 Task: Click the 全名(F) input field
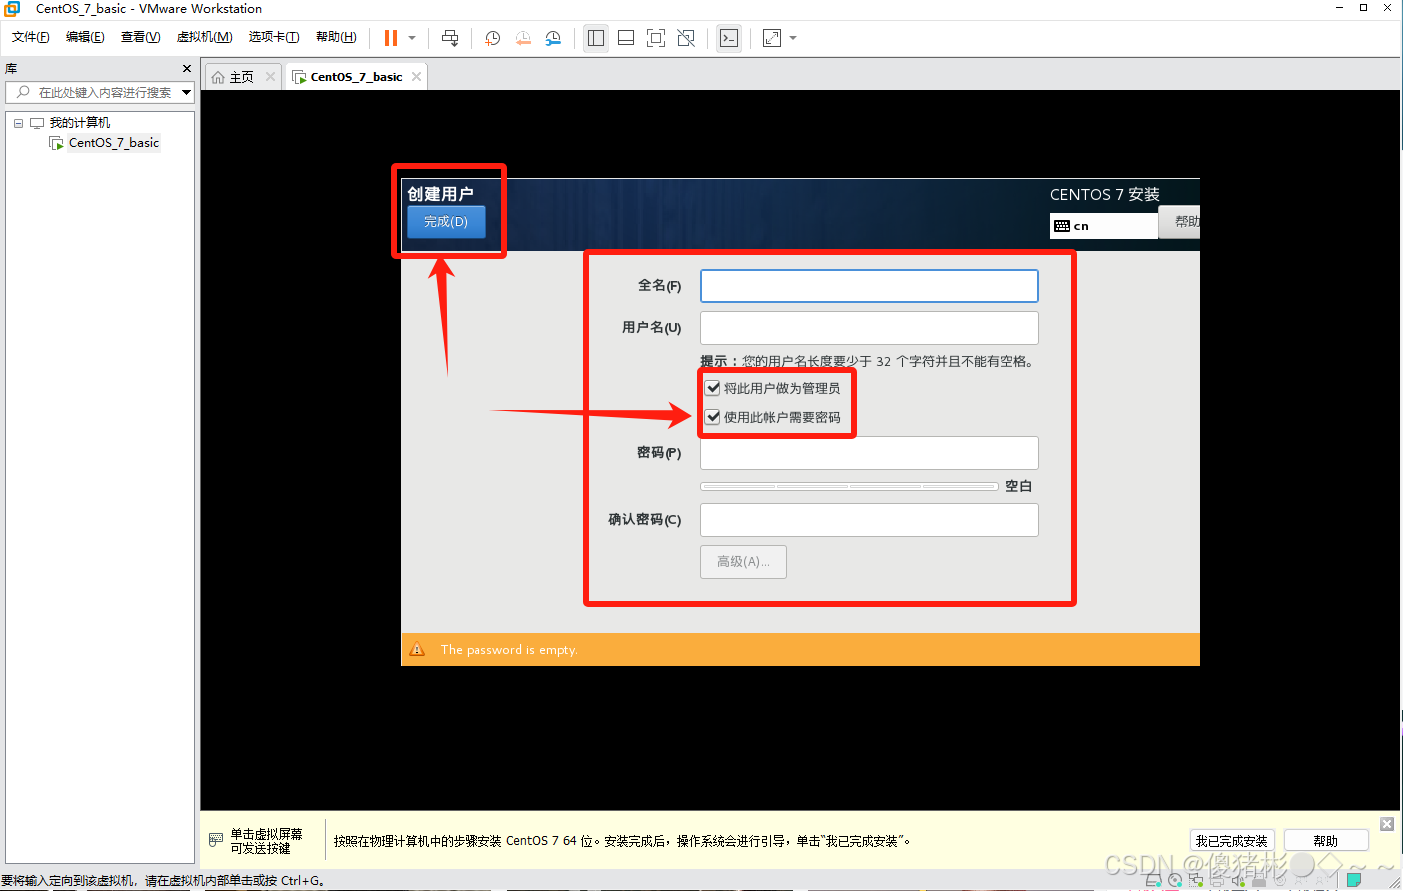tap(869, 286)
